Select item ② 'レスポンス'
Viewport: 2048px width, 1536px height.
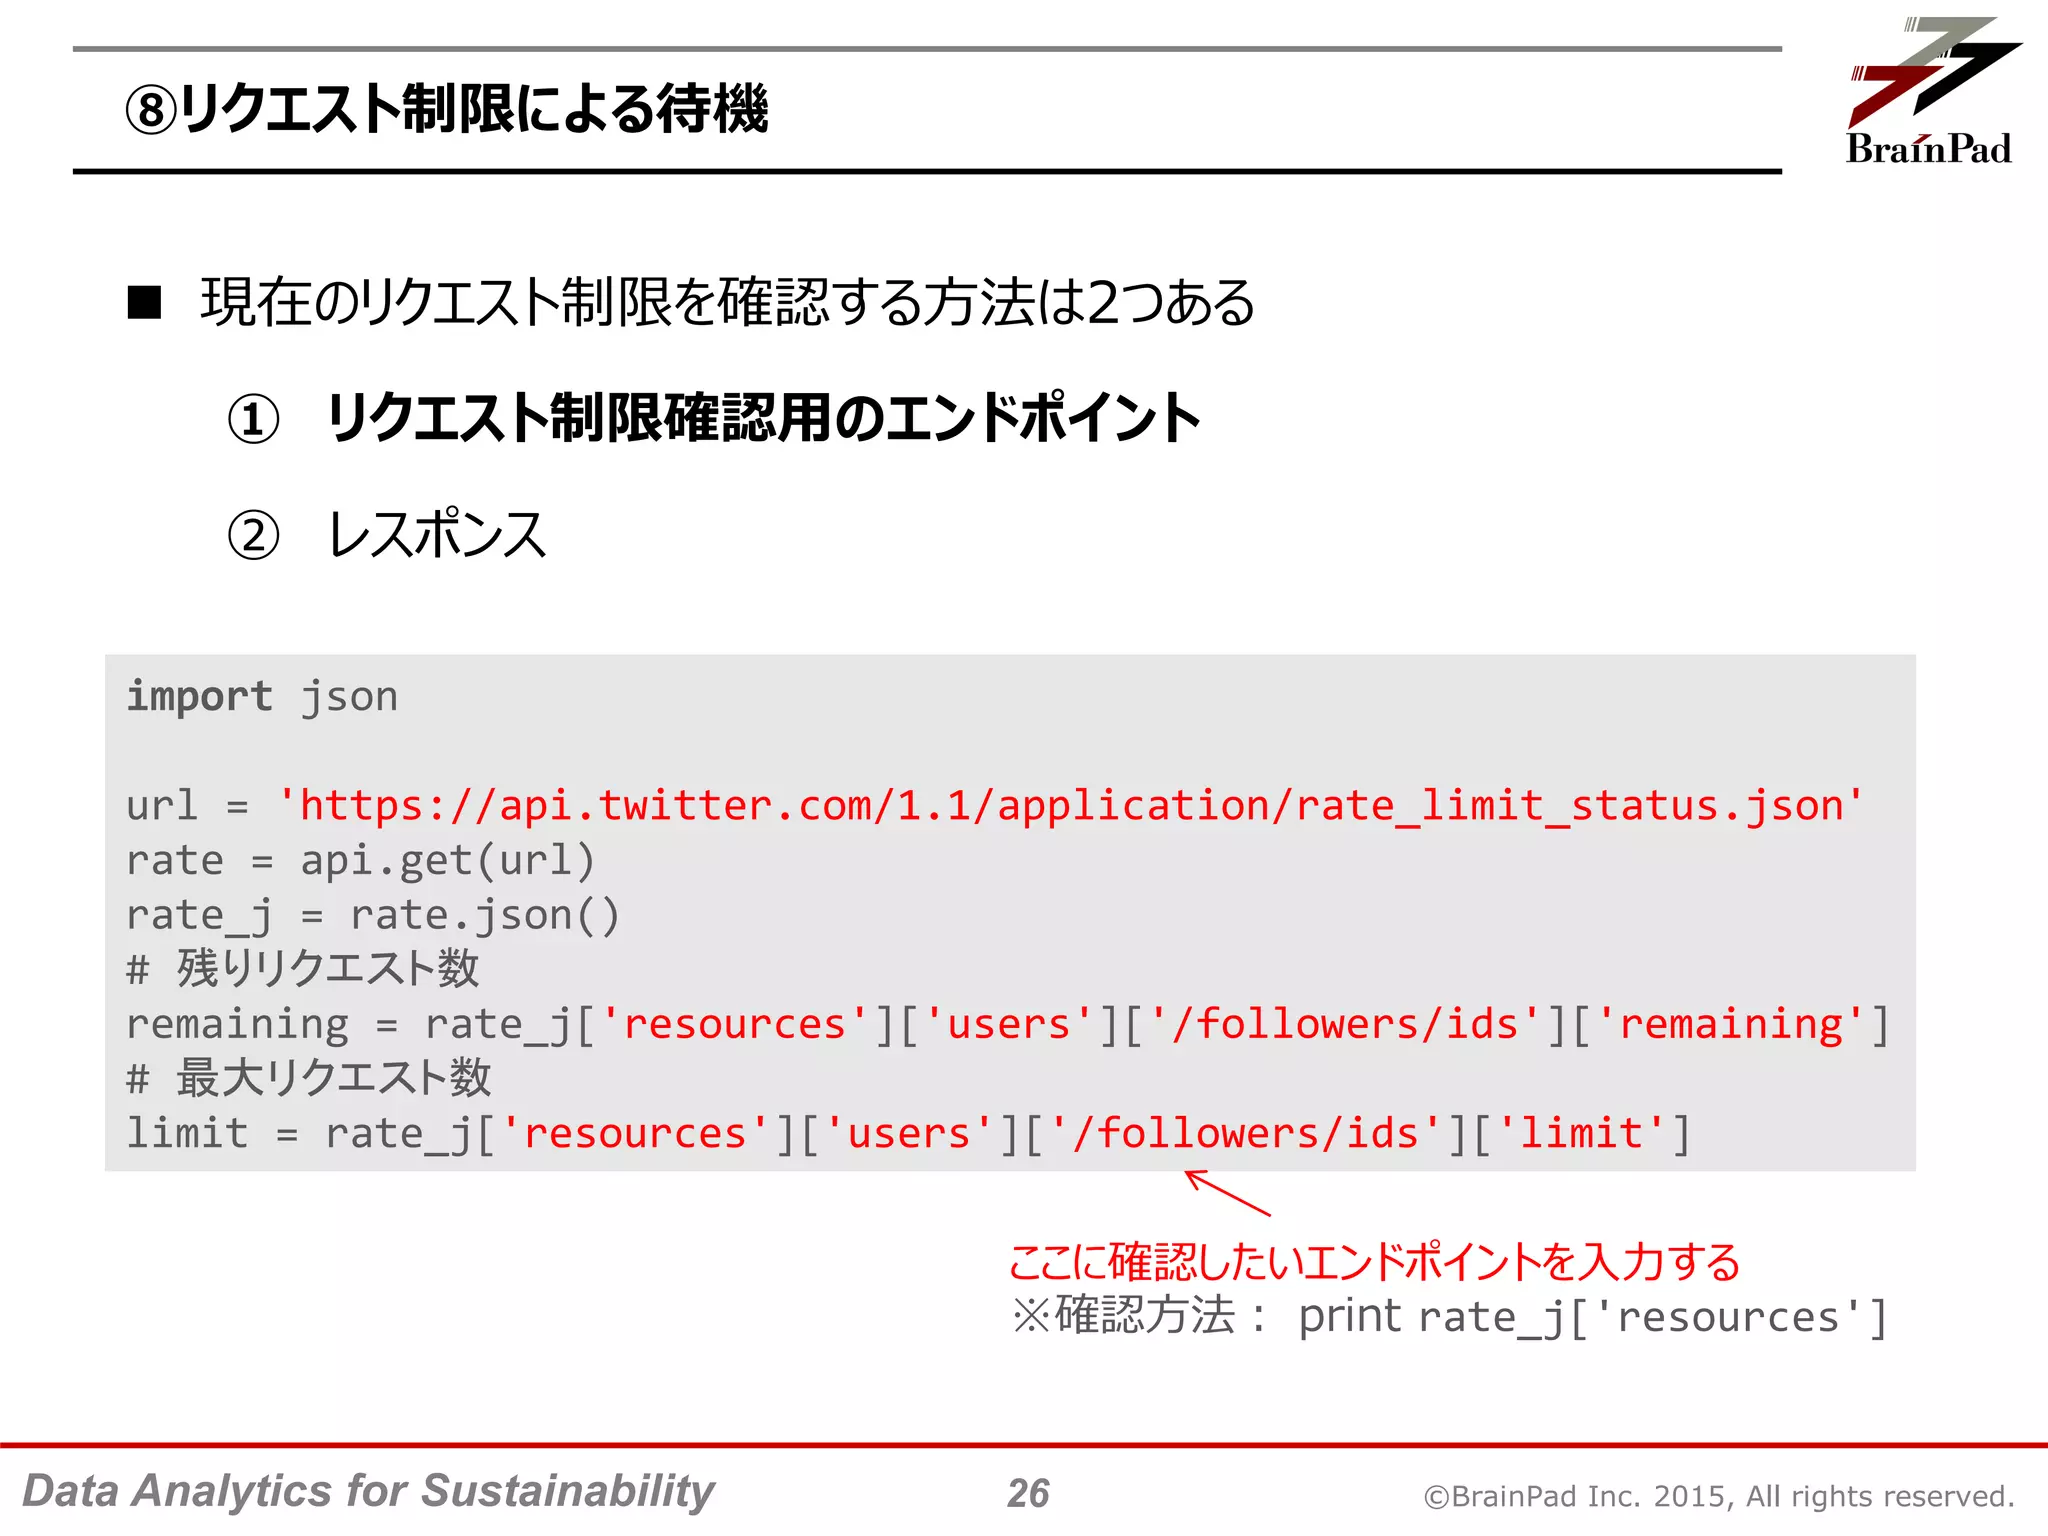pyautogui.click(x=437, y=534)
